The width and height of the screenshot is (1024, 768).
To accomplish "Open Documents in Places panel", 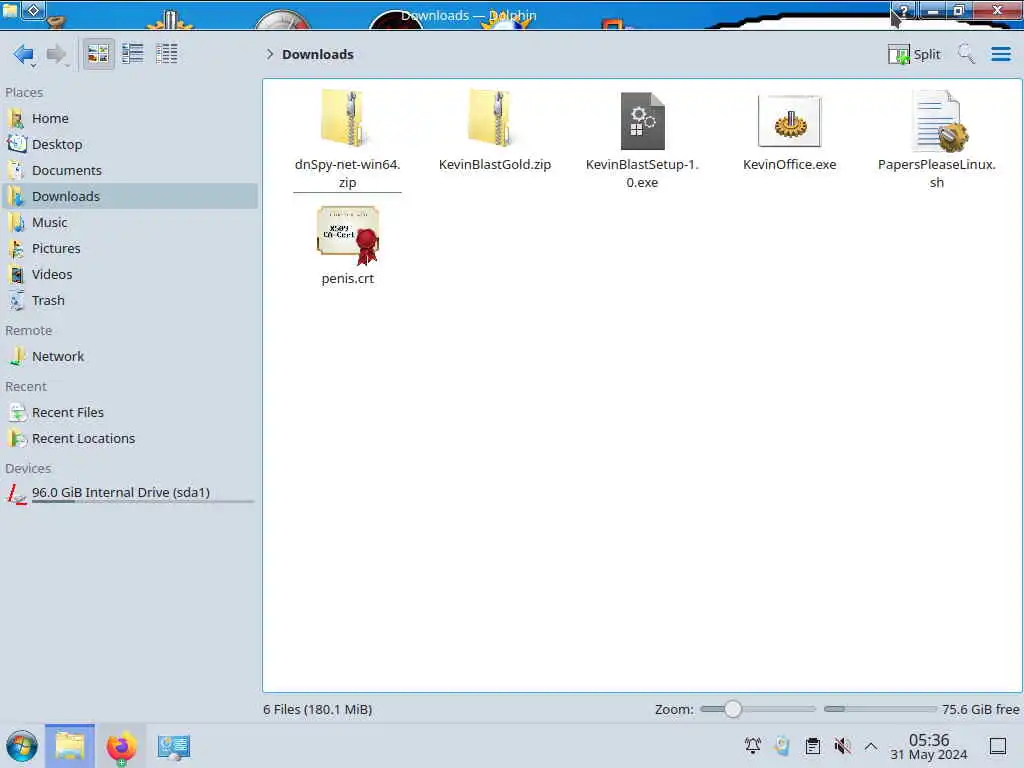I will click(x=129, y=170).
